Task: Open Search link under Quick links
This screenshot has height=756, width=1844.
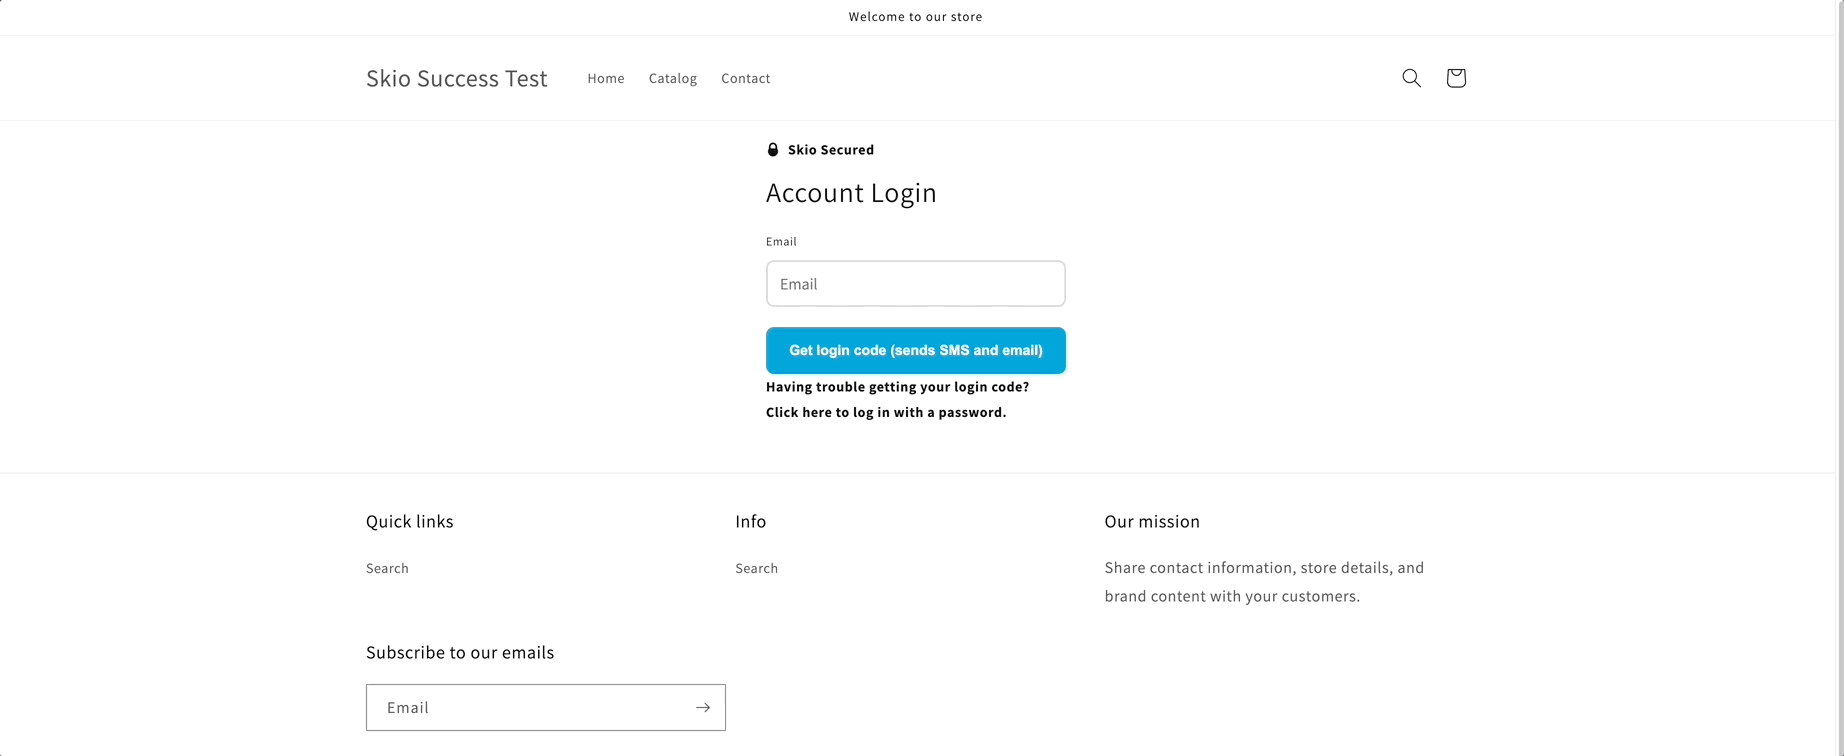Action: pos(387,568)
